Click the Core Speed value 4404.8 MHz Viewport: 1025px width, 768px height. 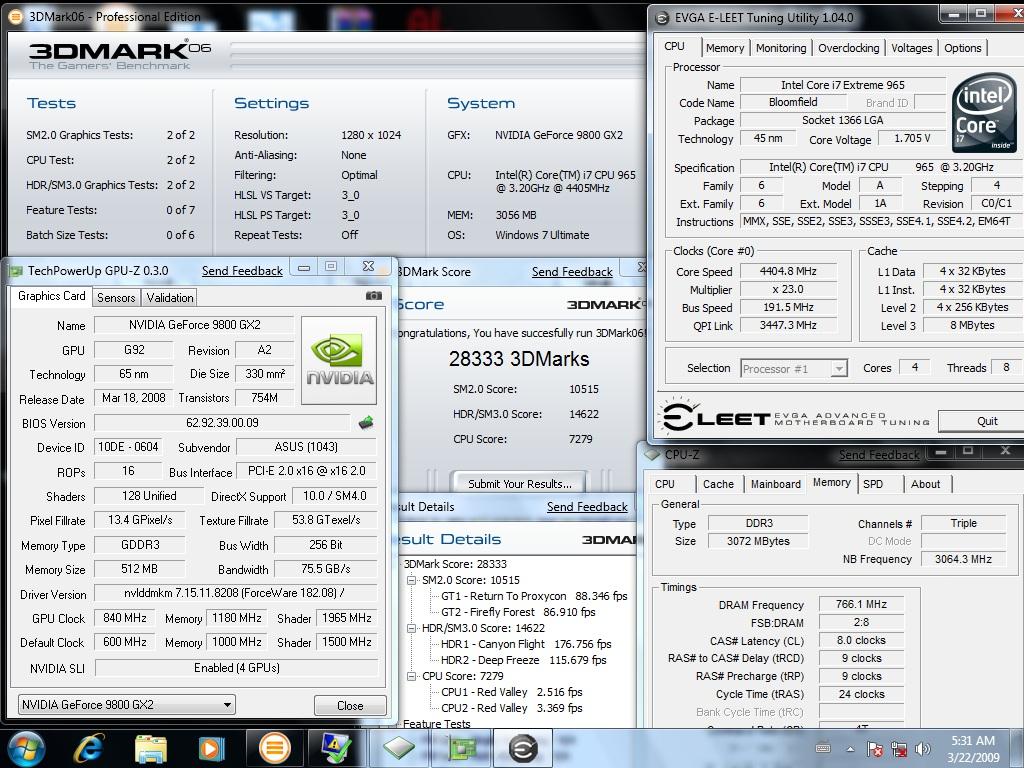(788, 271)
